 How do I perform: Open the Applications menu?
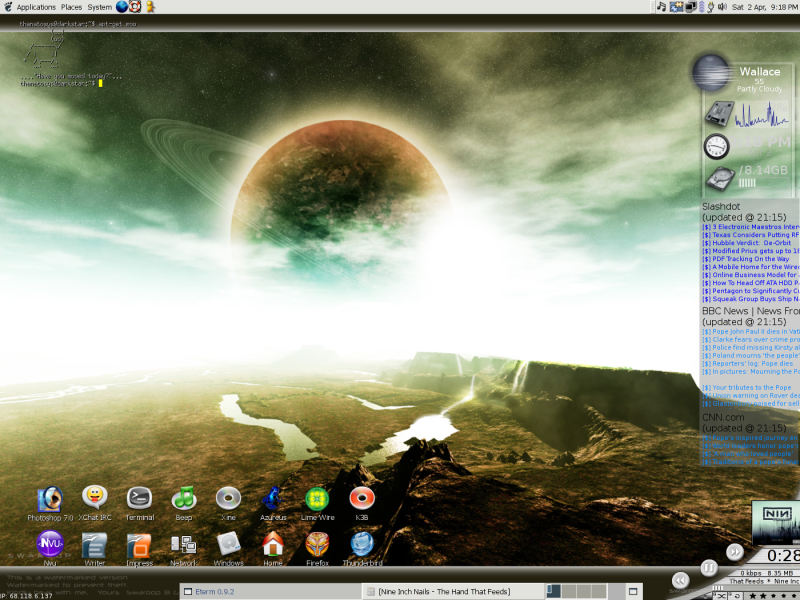point(36,7)
